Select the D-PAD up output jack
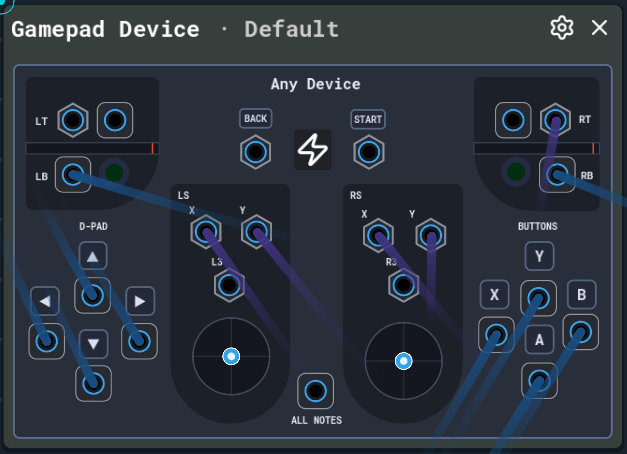627x454 pixels. 92,295
